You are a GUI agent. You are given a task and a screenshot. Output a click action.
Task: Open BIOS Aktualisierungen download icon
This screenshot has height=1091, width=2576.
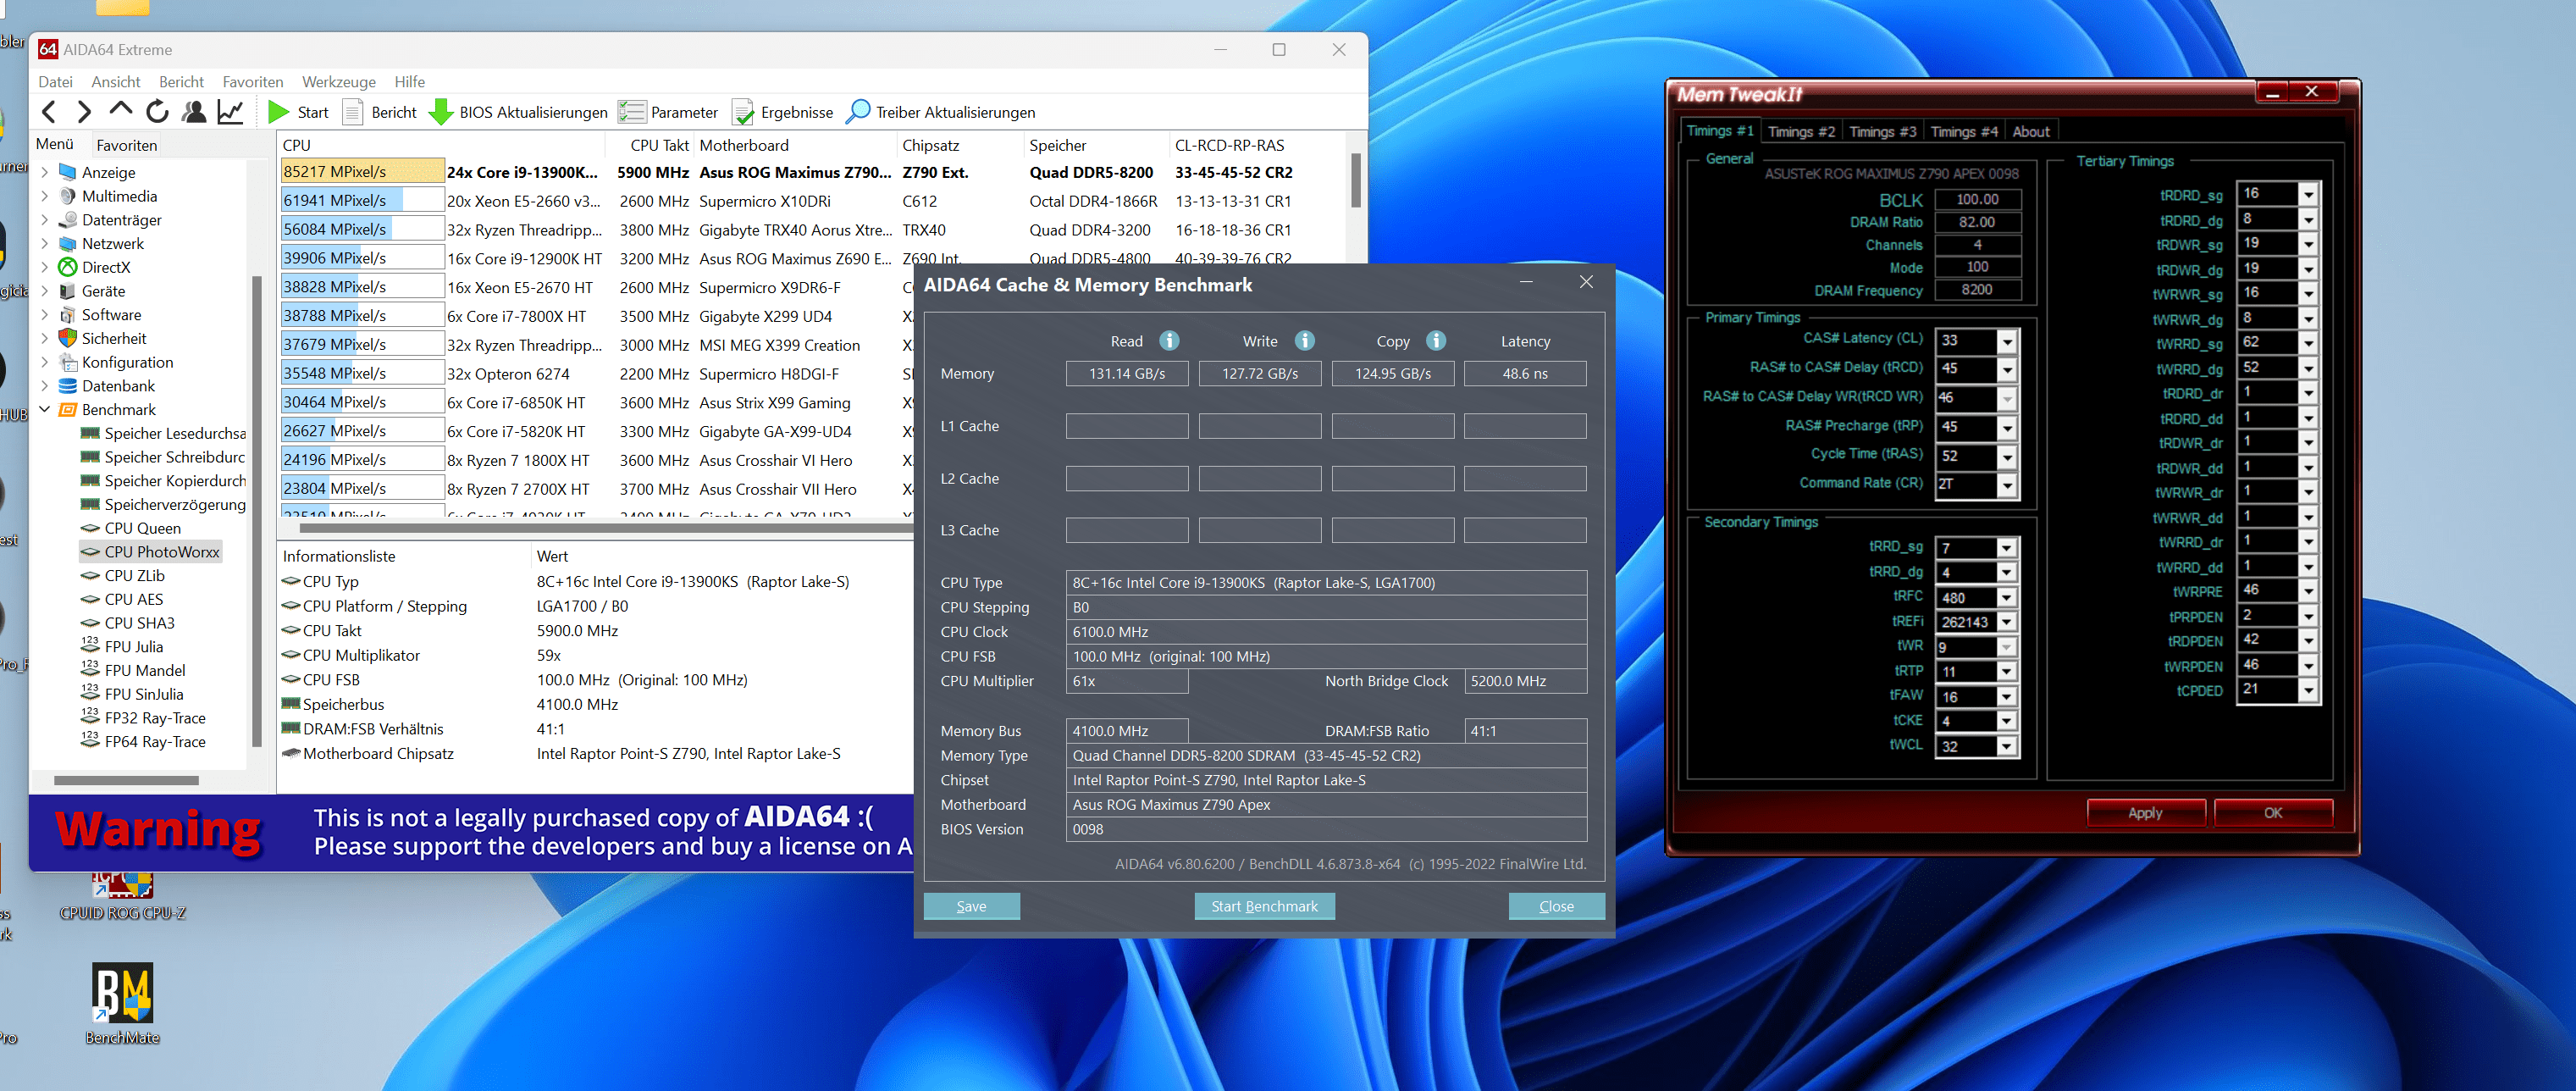[x=440, y=112]
